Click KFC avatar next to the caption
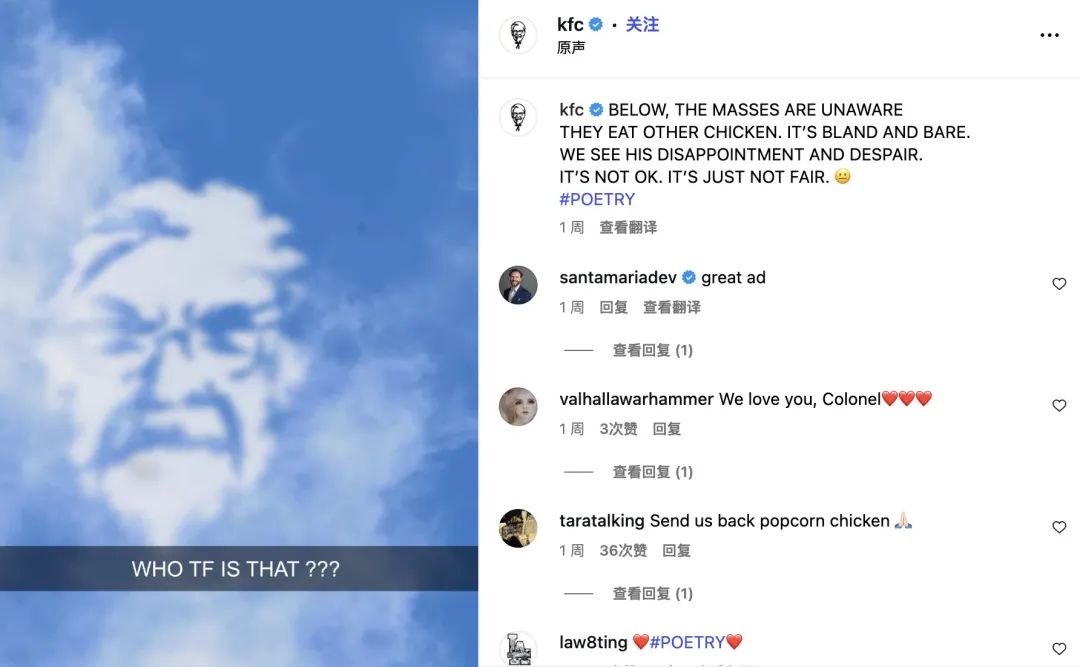 pos(518,117)
